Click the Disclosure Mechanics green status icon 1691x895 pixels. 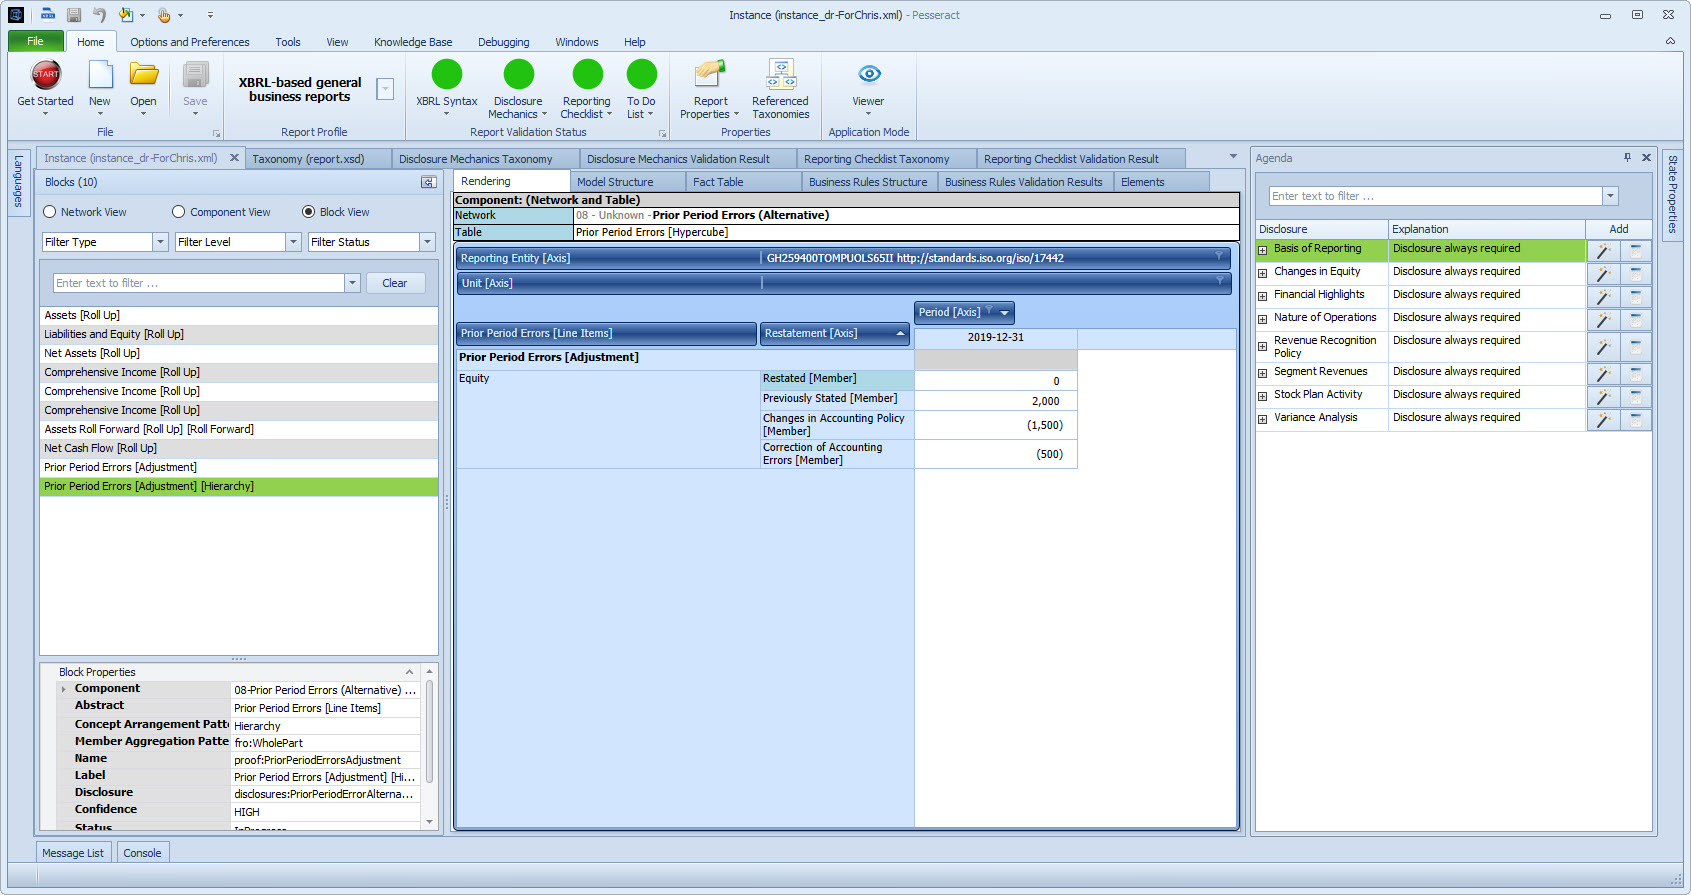pyautogui.click(x=518, y=76)
